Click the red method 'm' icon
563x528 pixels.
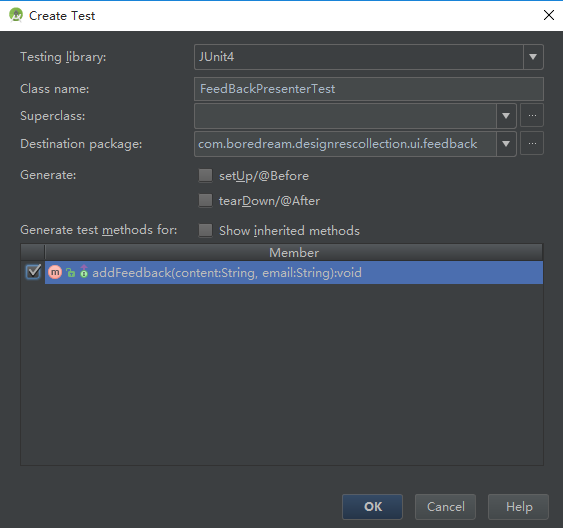click(55, 272)
